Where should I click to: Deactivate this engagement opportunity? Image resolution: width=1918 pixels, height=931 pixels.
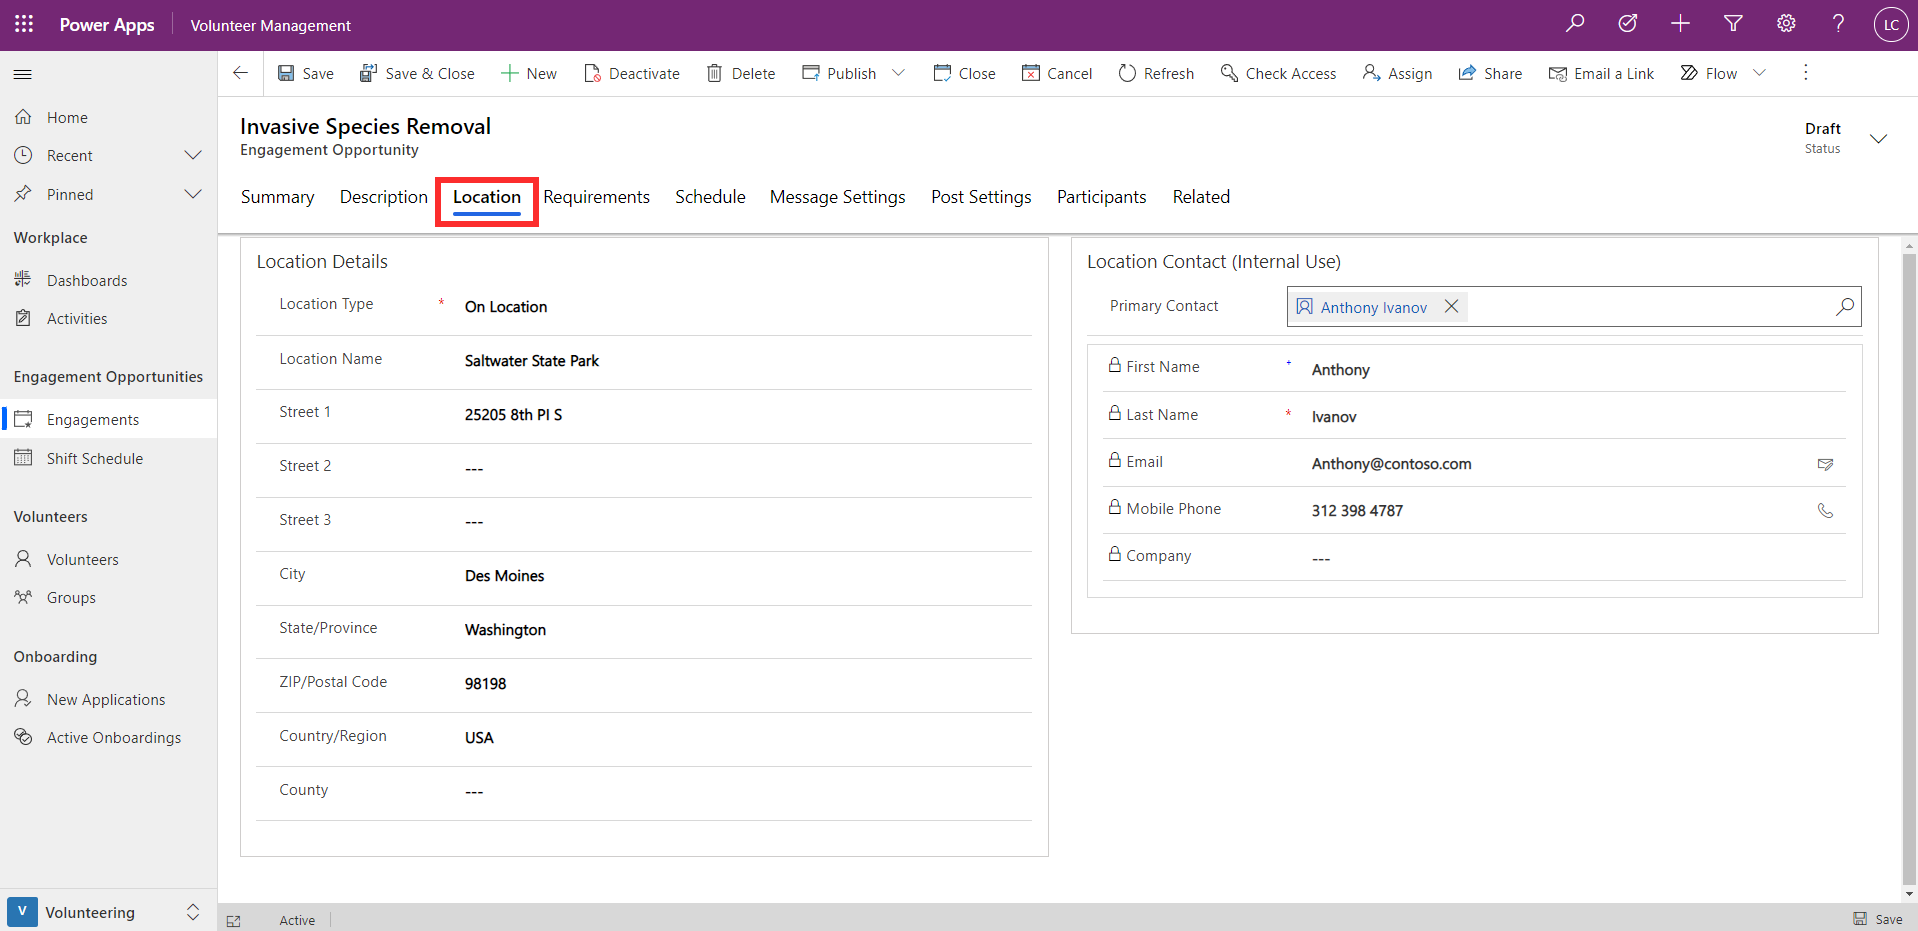pos(632,73)
